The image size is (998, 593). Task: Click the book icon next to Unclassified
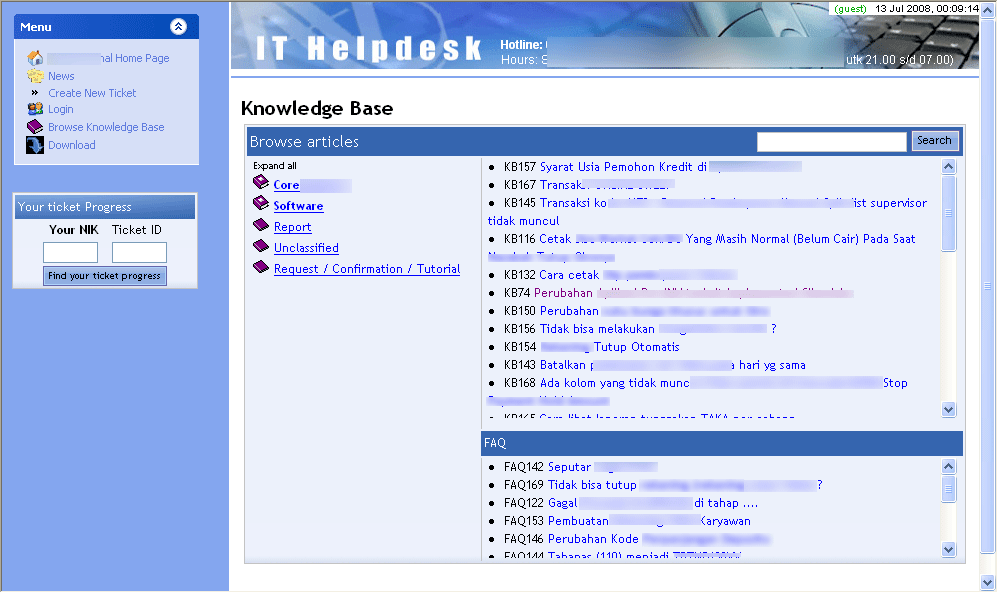click(261, 247)
